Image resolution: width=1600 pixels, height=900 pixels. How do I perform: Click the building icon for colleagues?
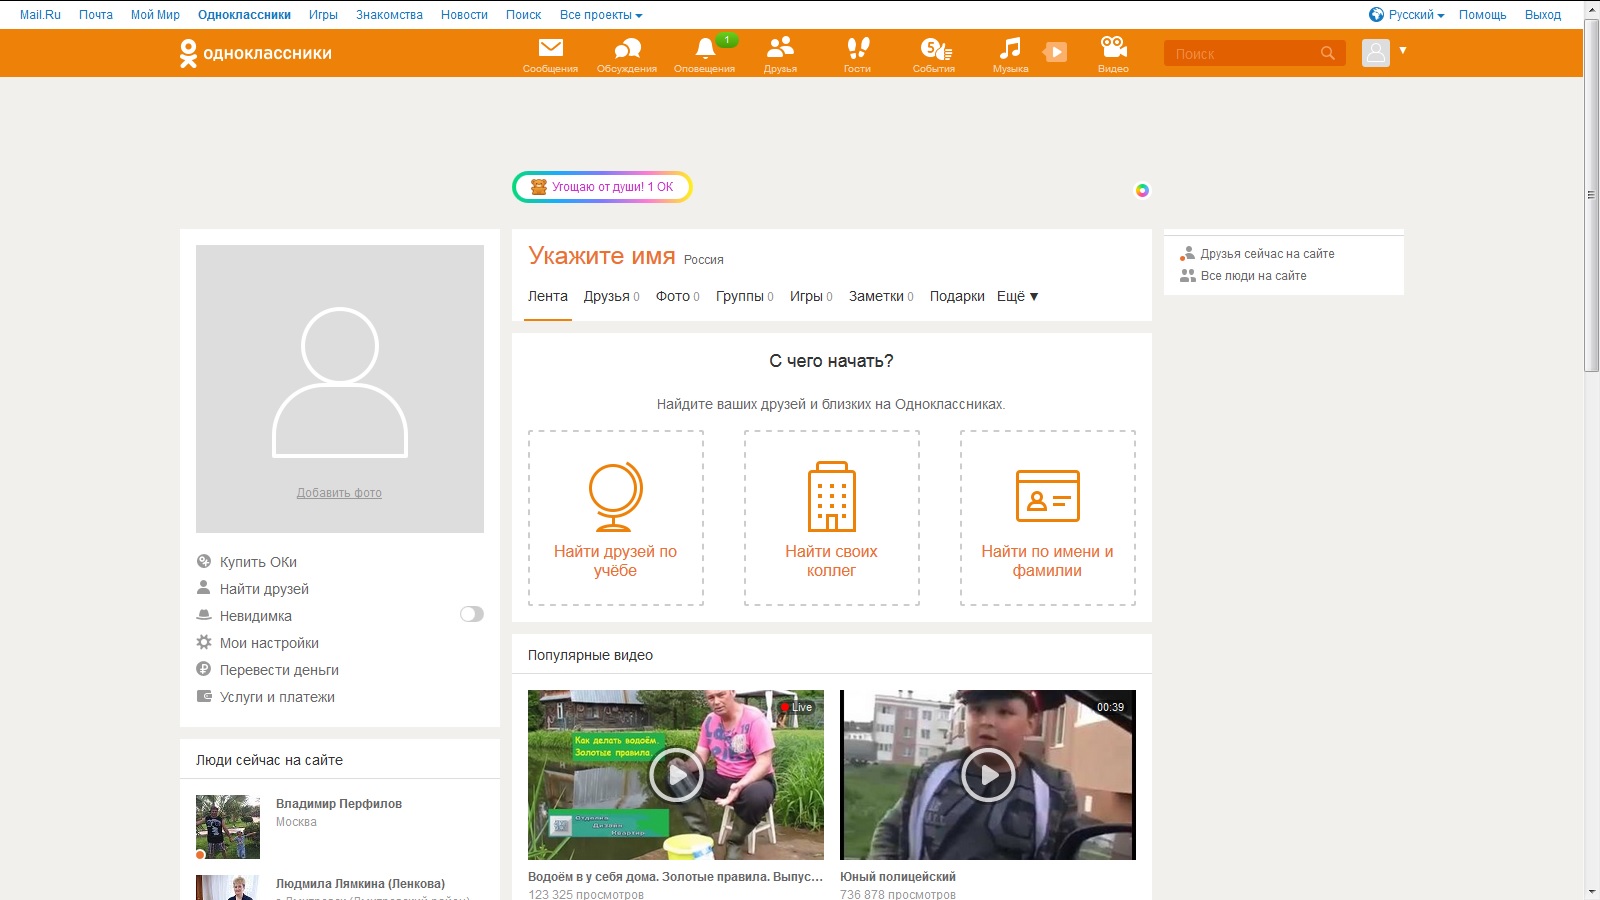pyautogui.click(x=832, y=496)
